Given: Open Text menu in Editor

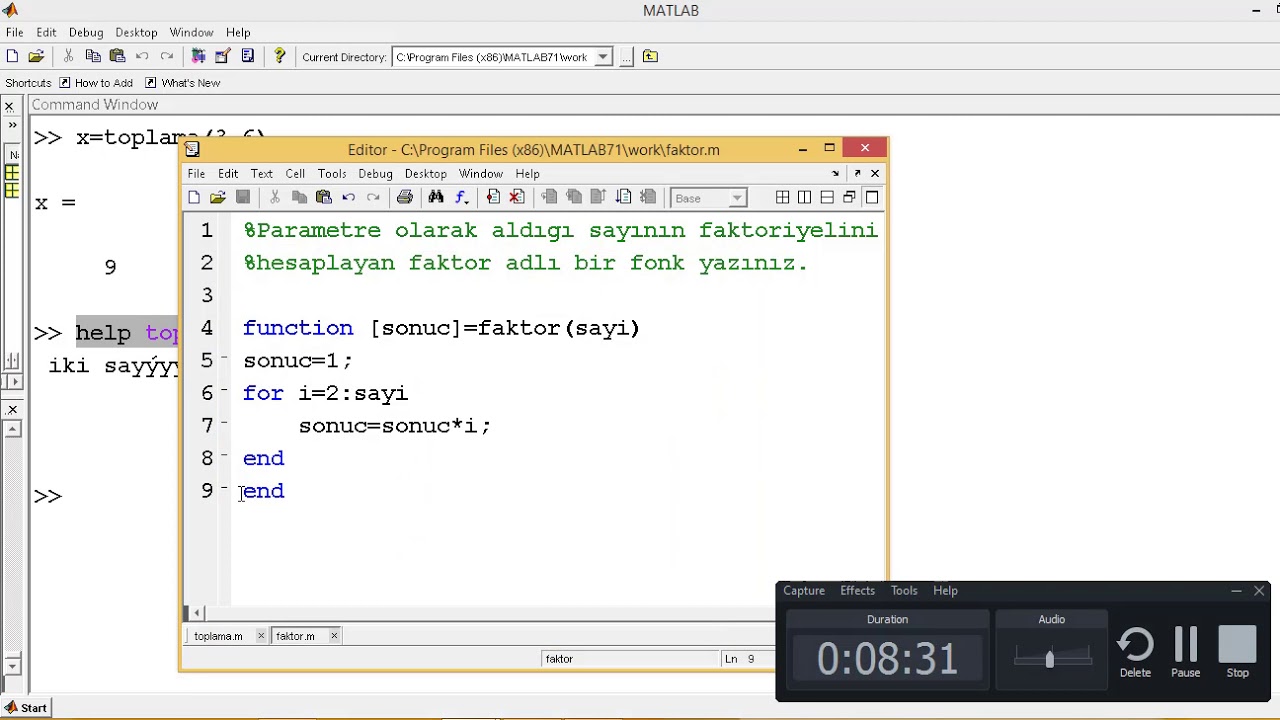Looking at the screenshot, I should 261,174.
